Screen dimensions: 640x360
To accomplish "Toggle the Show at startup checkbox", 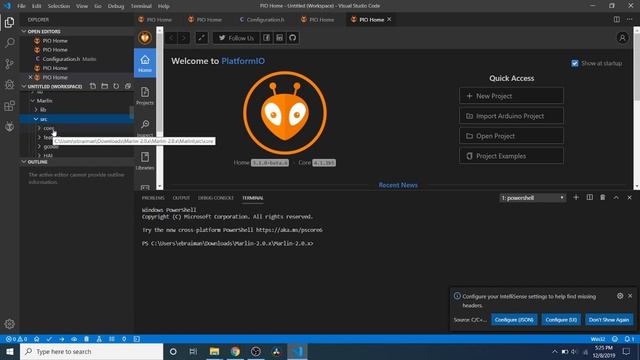I will click(575, 63).
